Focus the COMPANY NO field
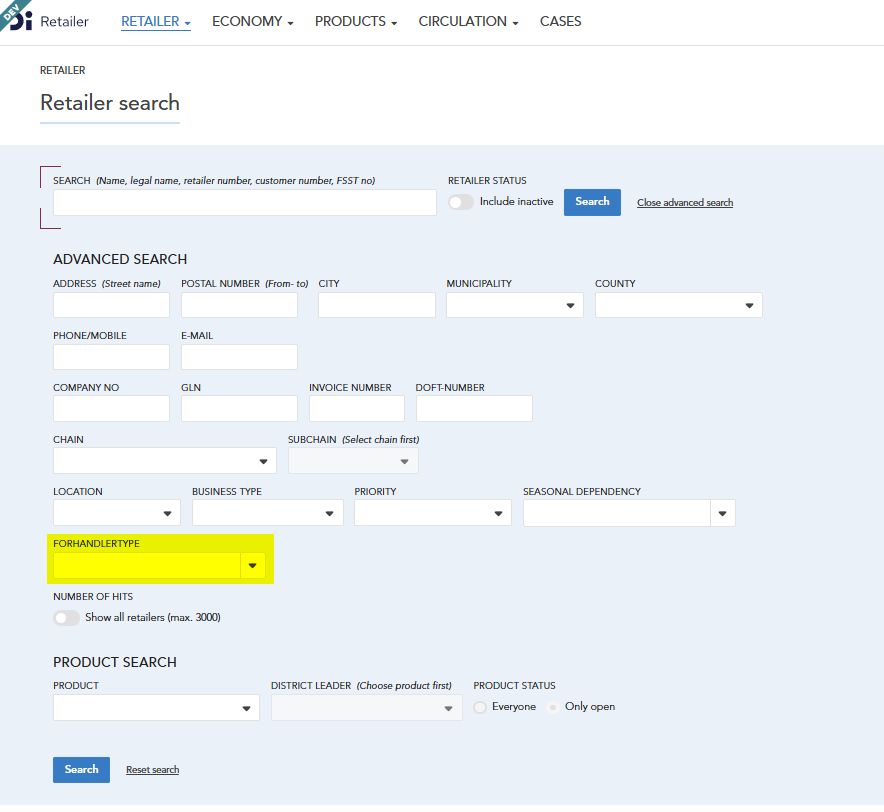Screen dimensions: 884x812 coord(111,408)
